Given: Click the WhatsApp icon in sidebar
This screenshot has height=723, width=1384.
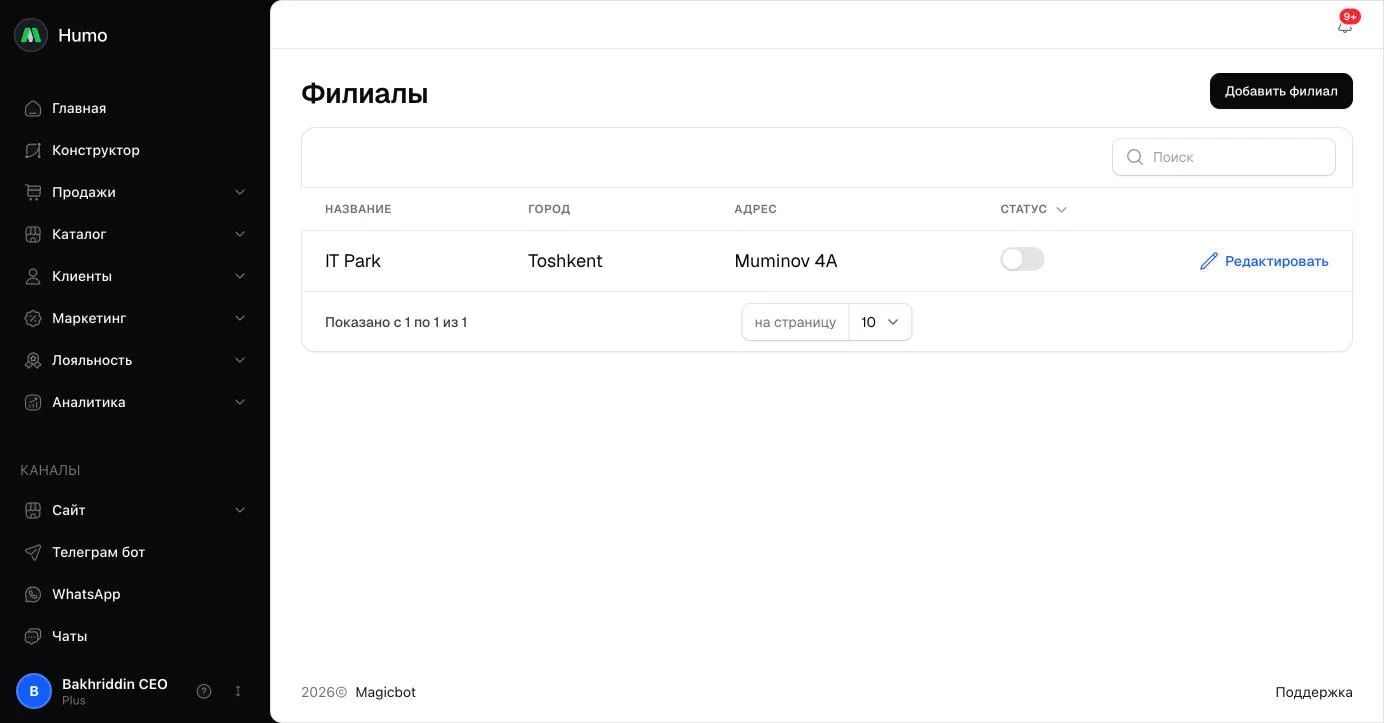Looking at the screenshot, I should tap(33, 594).
